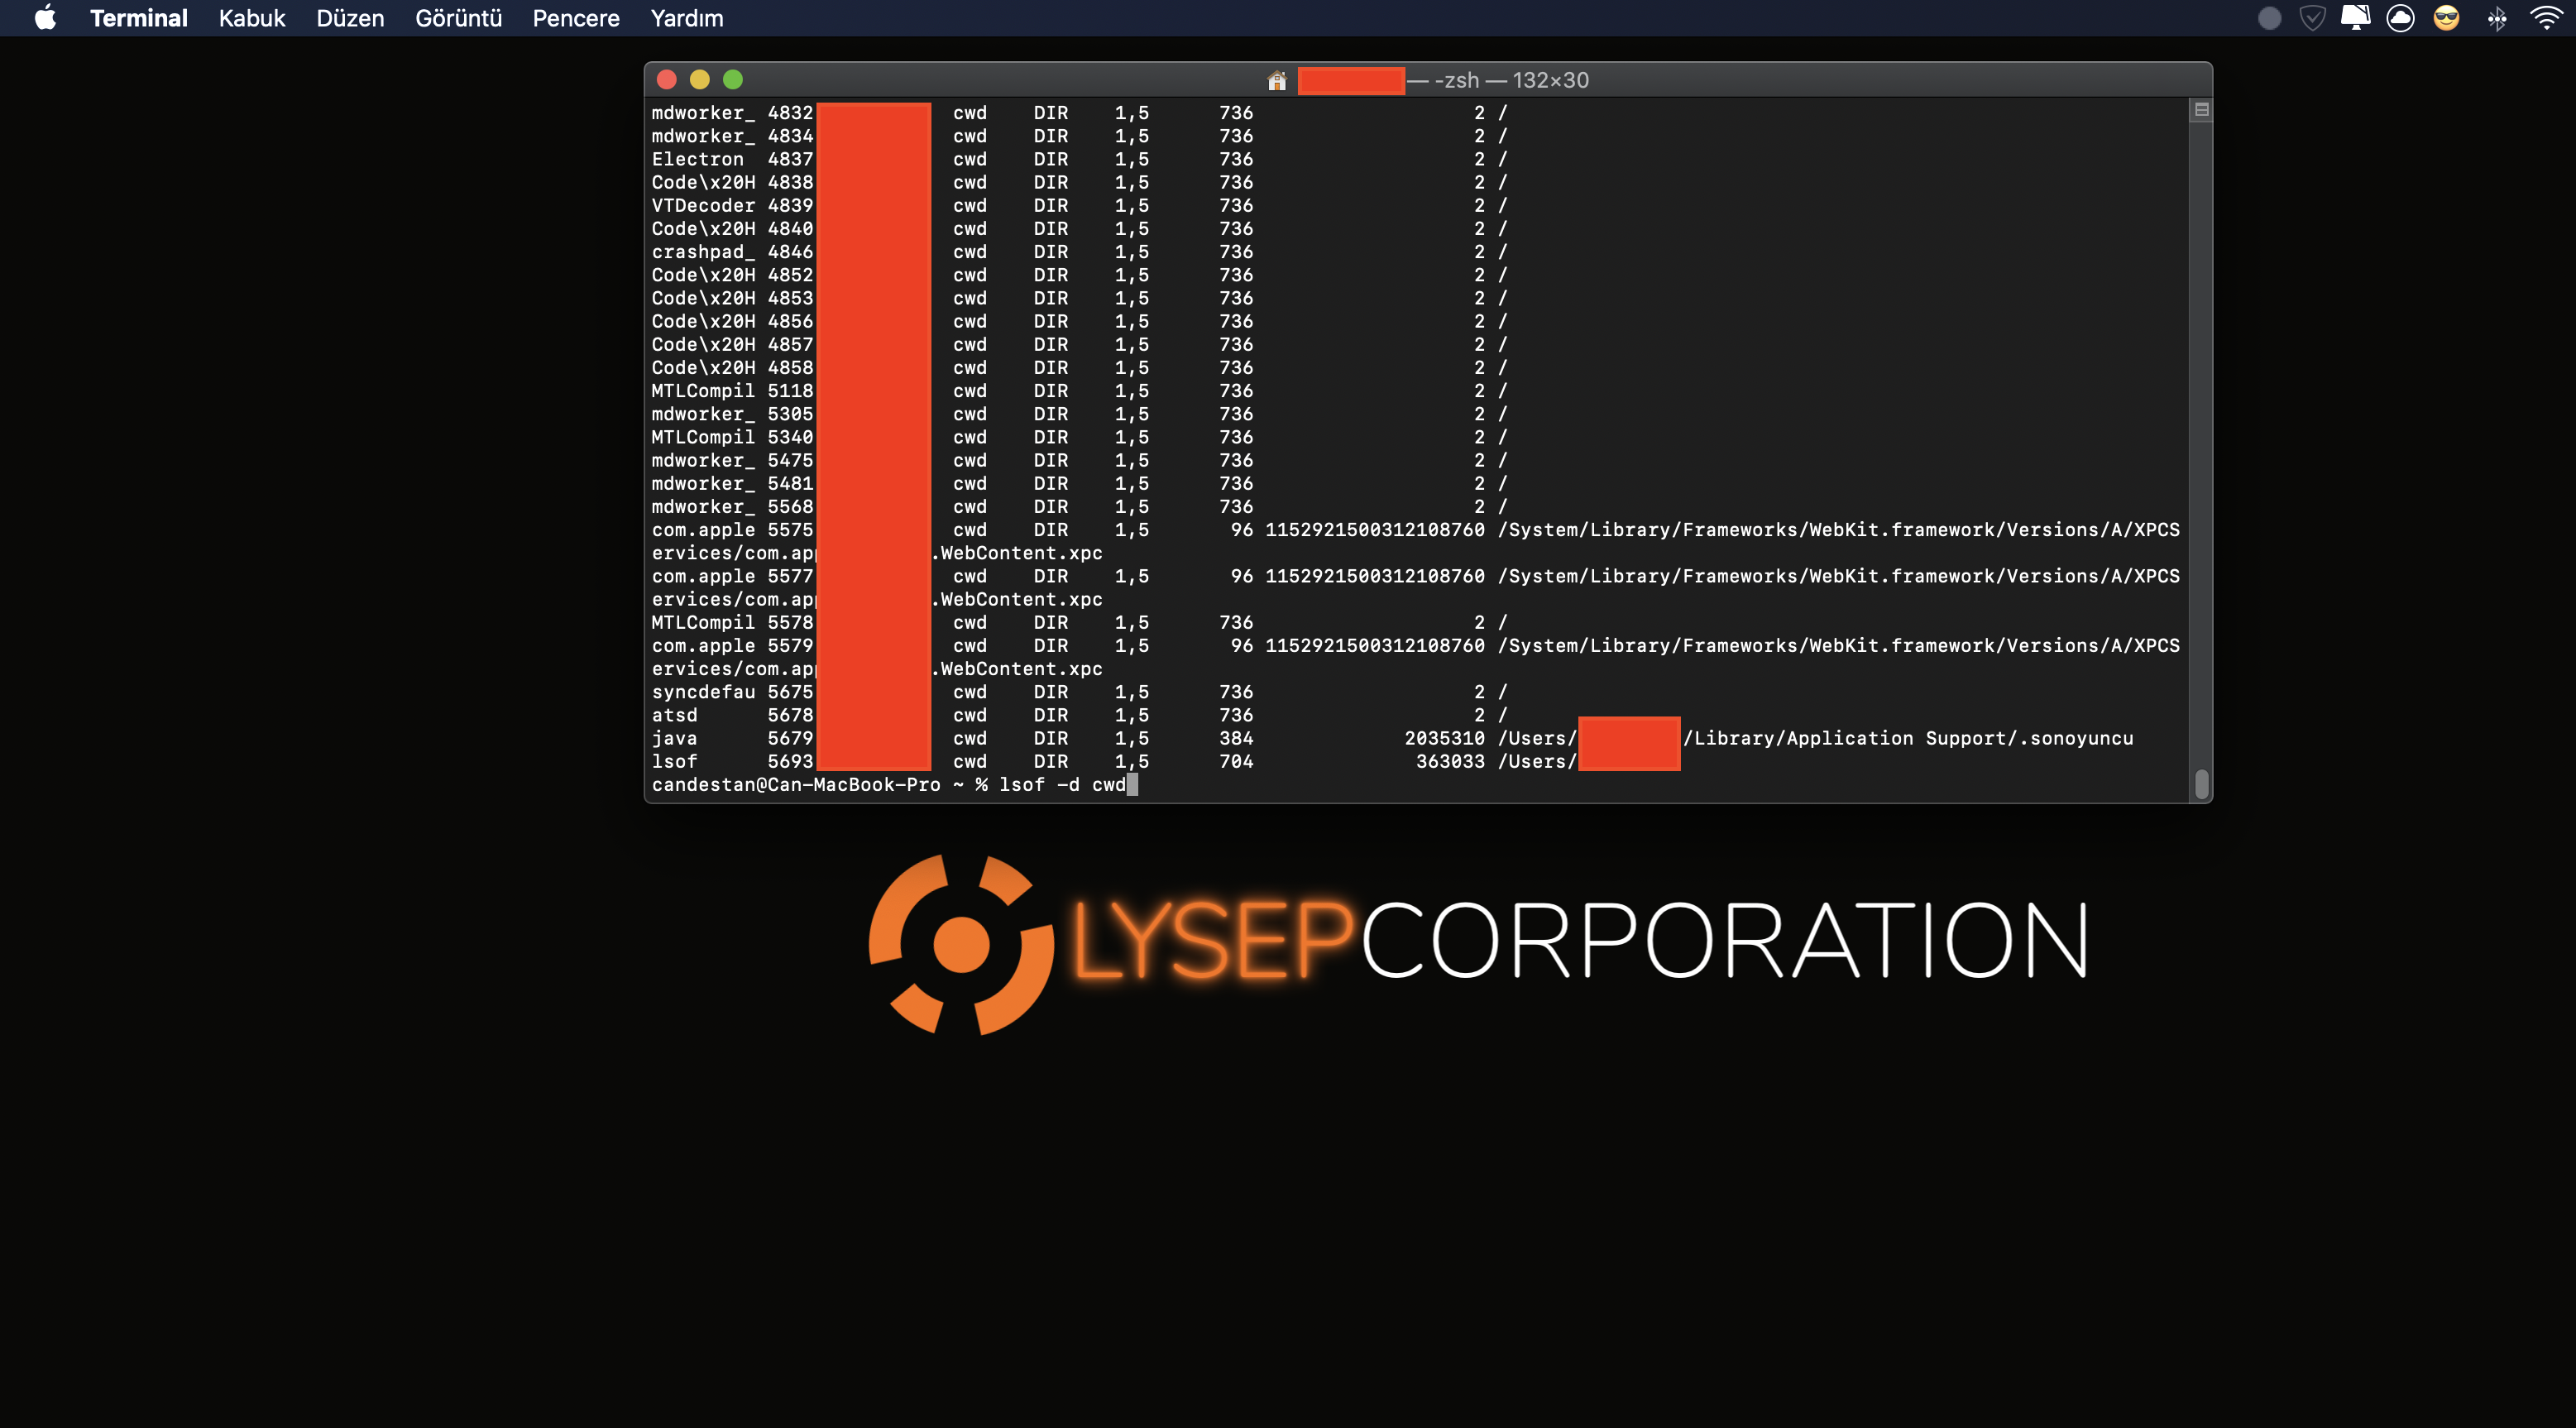Click the gray circle status icon in menu bar
Image resolution: width=2576 pixels, height=1428 pixels.
point(2269,18)
